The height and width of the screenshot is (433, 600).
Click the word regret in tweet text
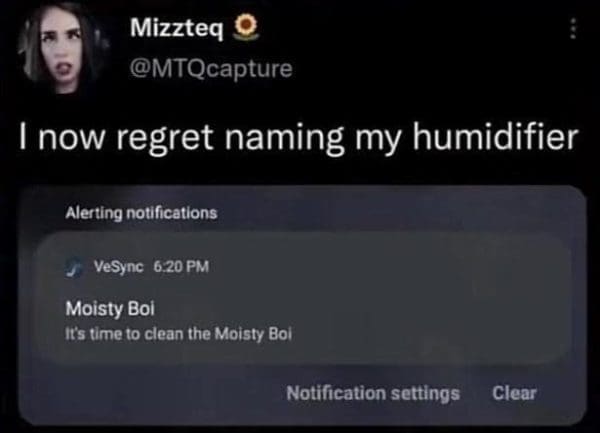(165, 139)
